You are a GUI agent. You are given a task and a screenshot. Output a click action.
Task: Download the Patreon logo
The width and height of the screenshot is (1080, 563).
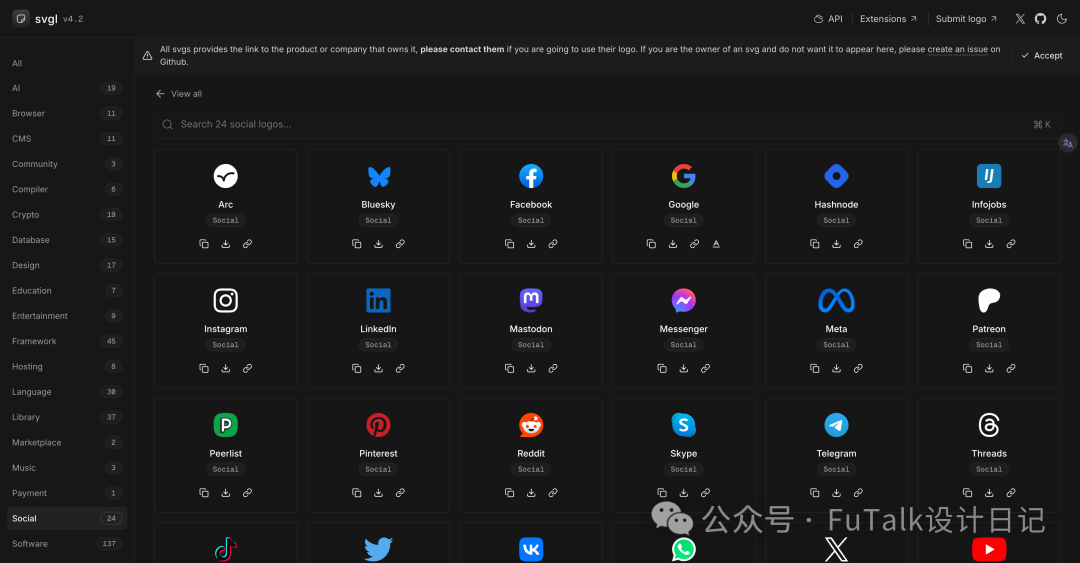[989, 369]
